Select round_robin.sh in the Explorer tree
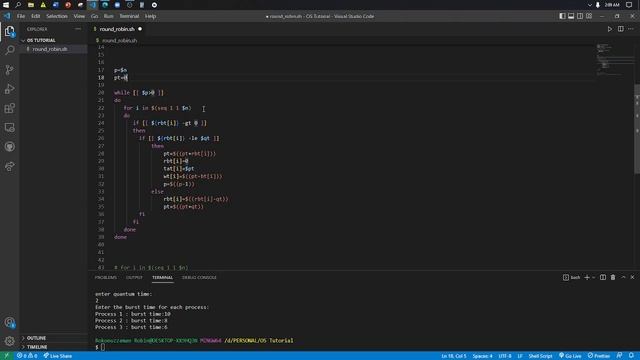Image resolution: width=640 pixels, height=360 pixels. (50, 49)
